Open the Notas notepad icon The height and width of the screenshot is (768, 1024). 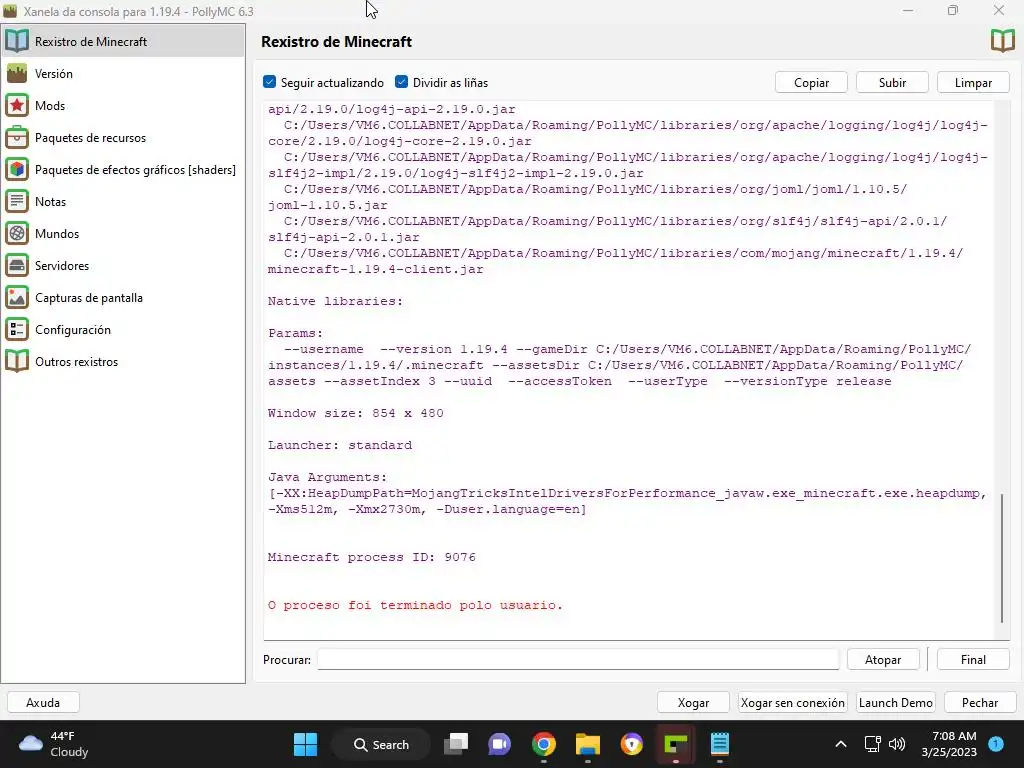click(x=17, y=201)
